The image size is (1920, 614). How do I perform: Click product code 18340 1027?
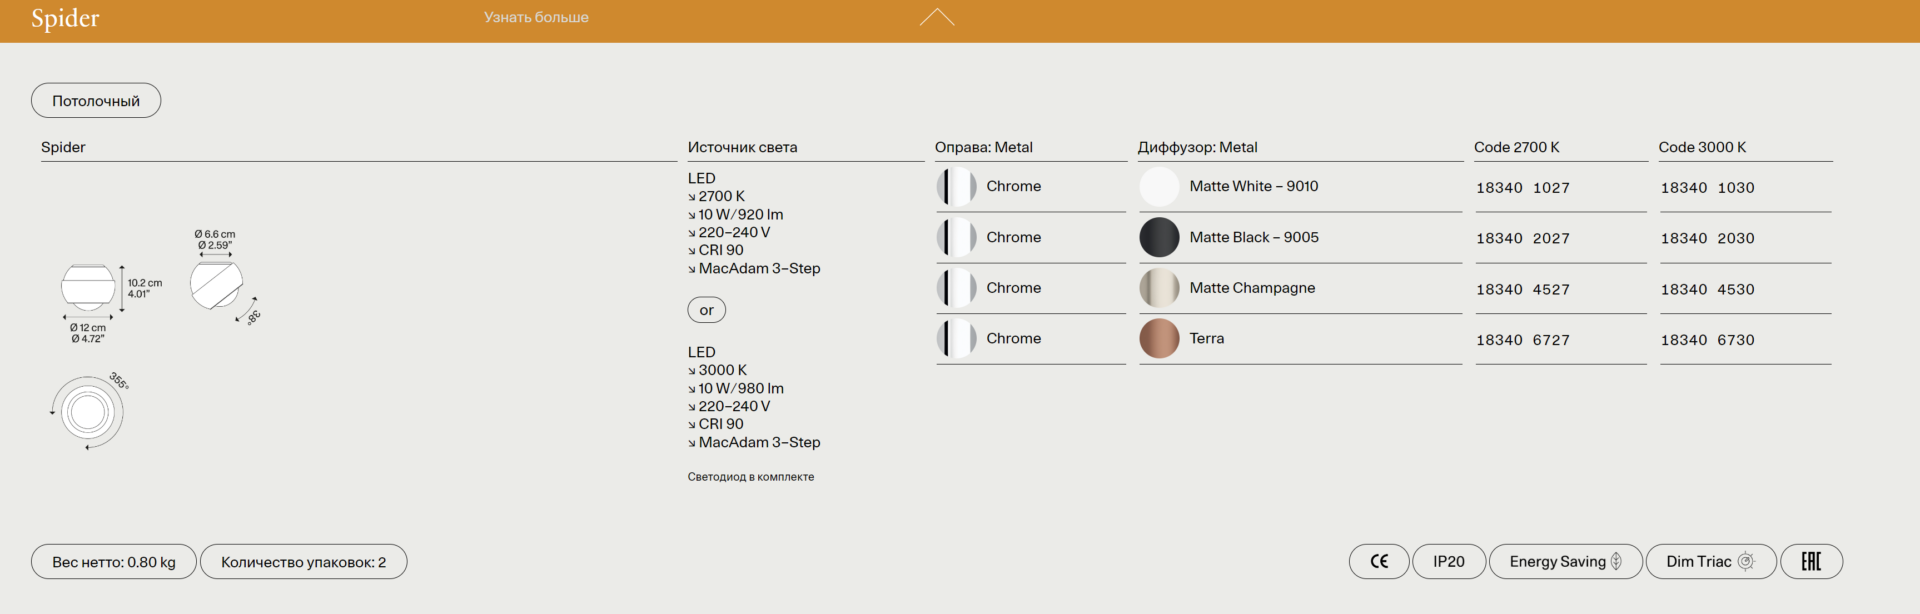tap(1522, 188)
